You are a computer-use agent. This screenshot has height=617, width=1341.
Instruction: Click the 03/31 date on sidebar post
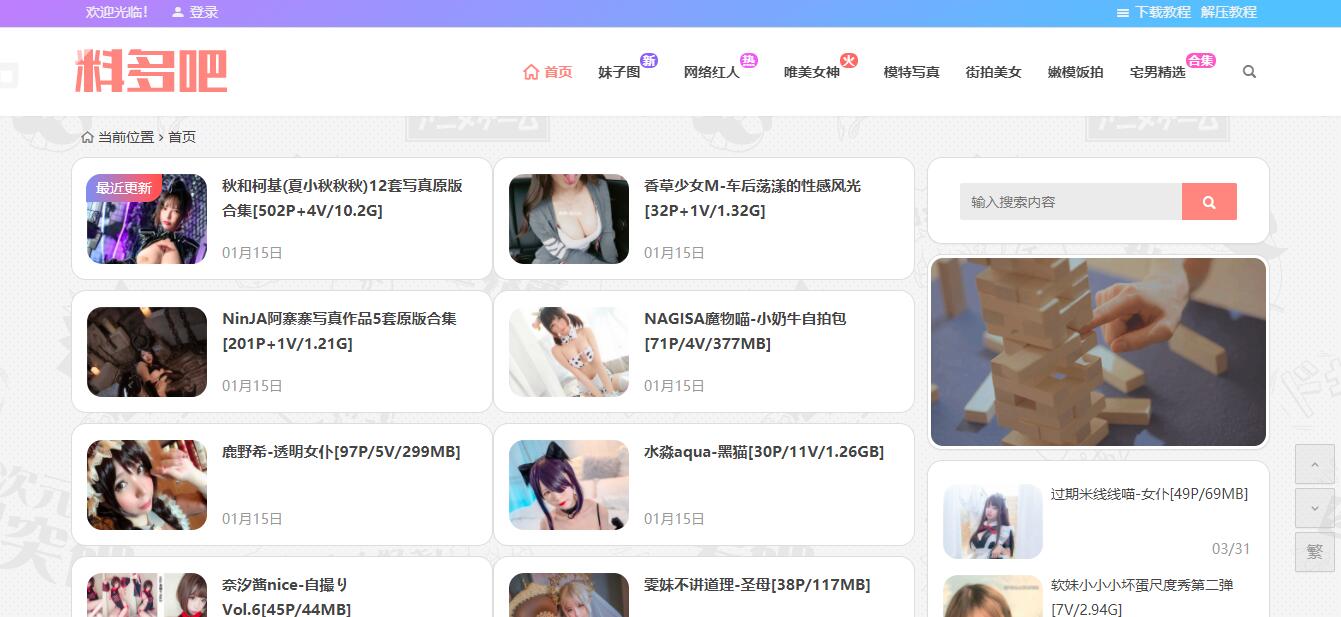tap(1231, 549)
